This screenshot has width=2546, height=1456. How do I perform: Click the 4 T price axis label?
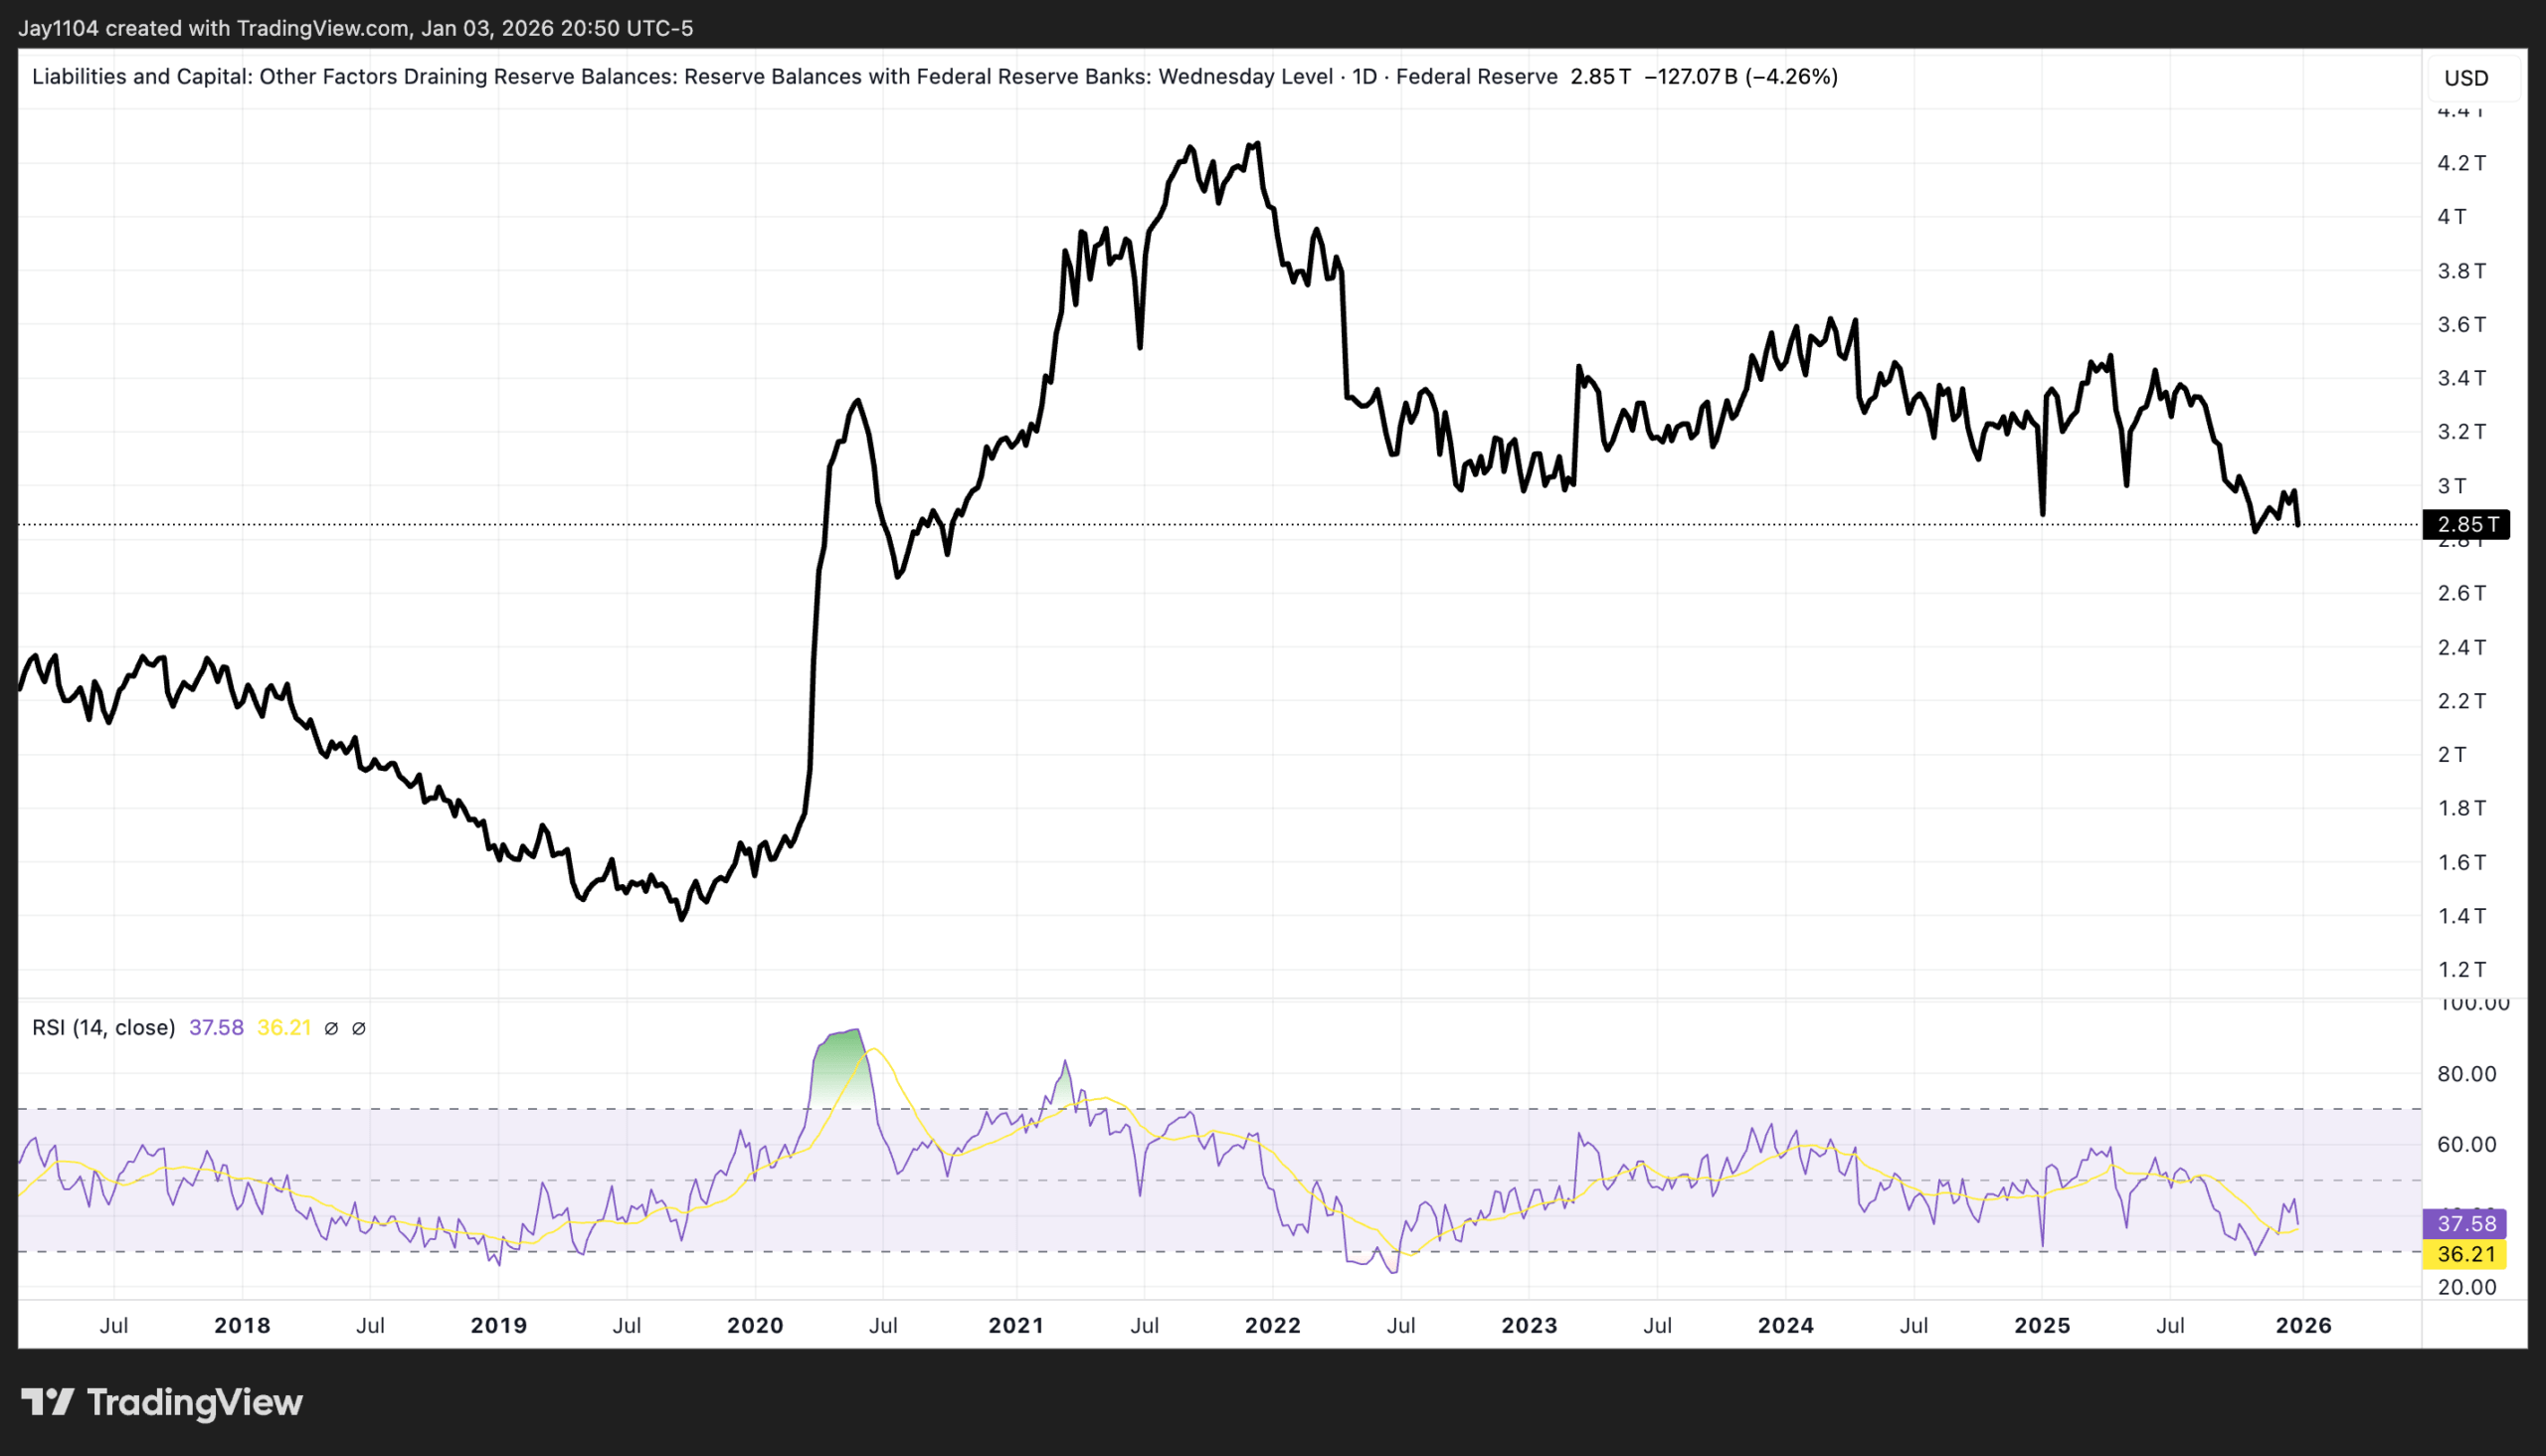pos(2451,217)
